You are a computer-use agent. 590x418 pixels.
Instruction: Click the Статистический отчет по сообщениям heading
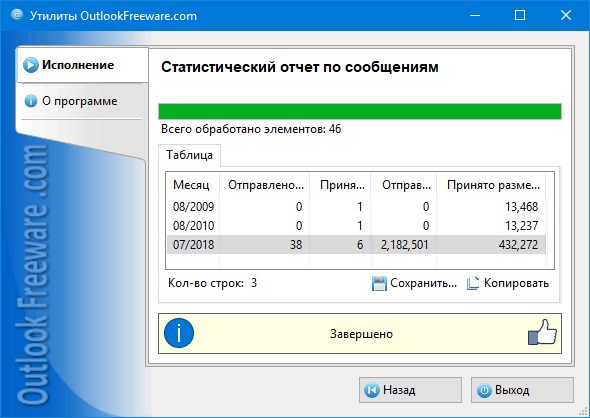point(300,67)
